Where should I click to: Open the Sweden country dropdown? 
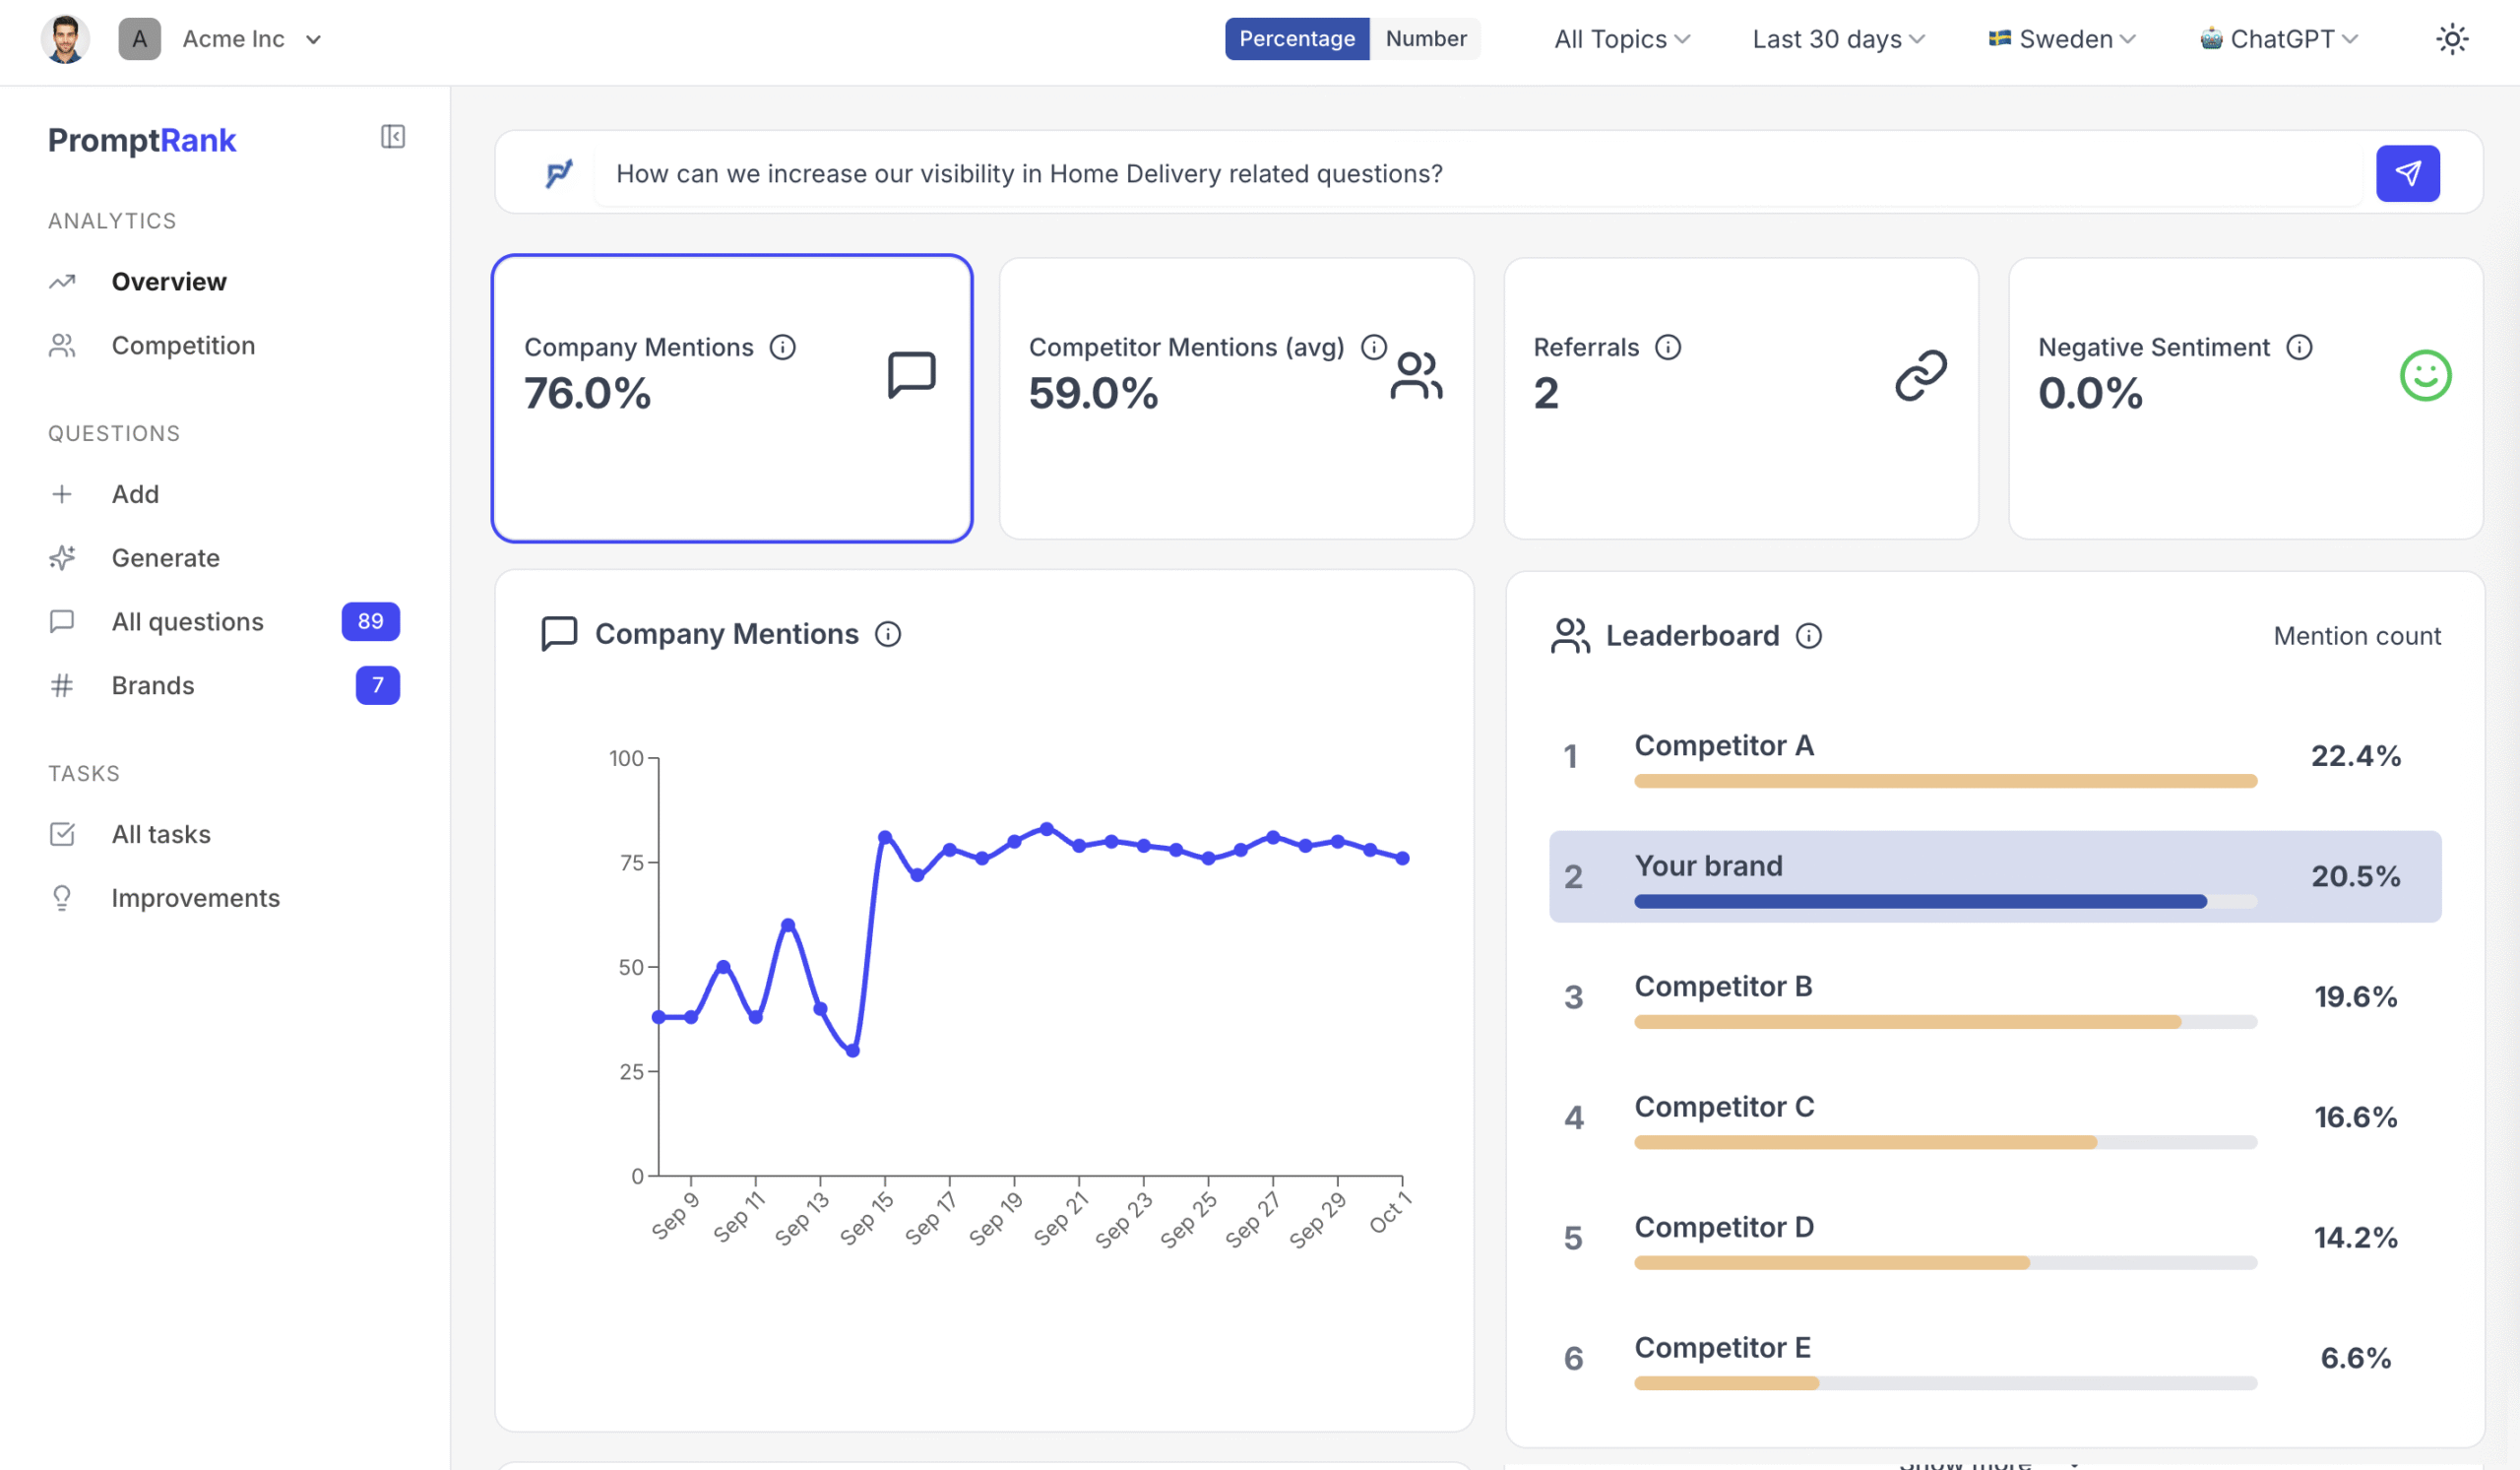pyautogui.click(x=2061, y=39)
